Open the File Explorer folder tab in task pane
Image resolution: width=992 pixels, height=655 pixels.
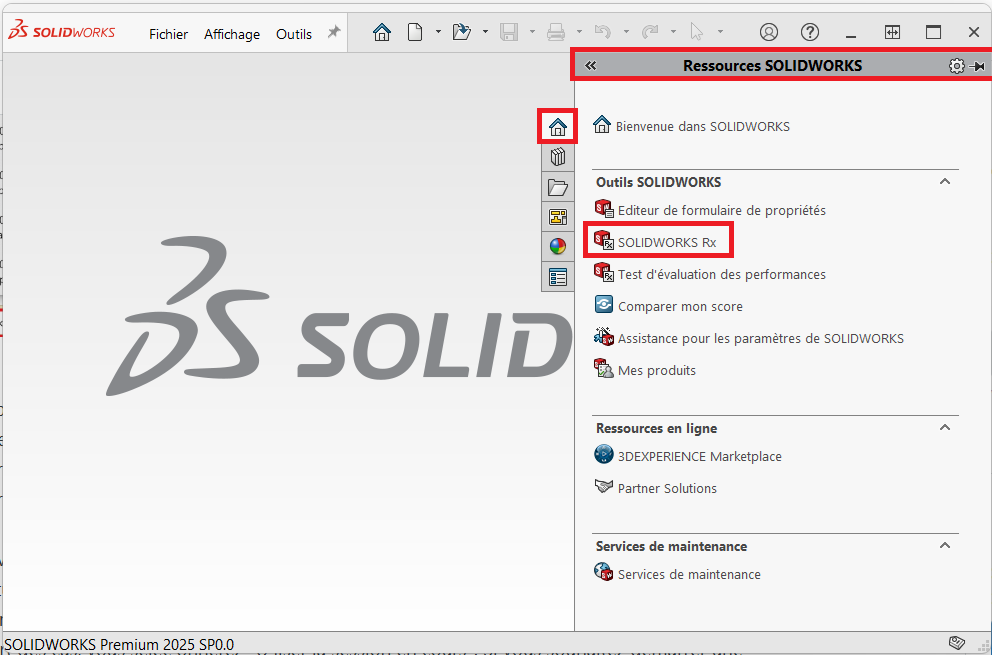coord(557,187)
